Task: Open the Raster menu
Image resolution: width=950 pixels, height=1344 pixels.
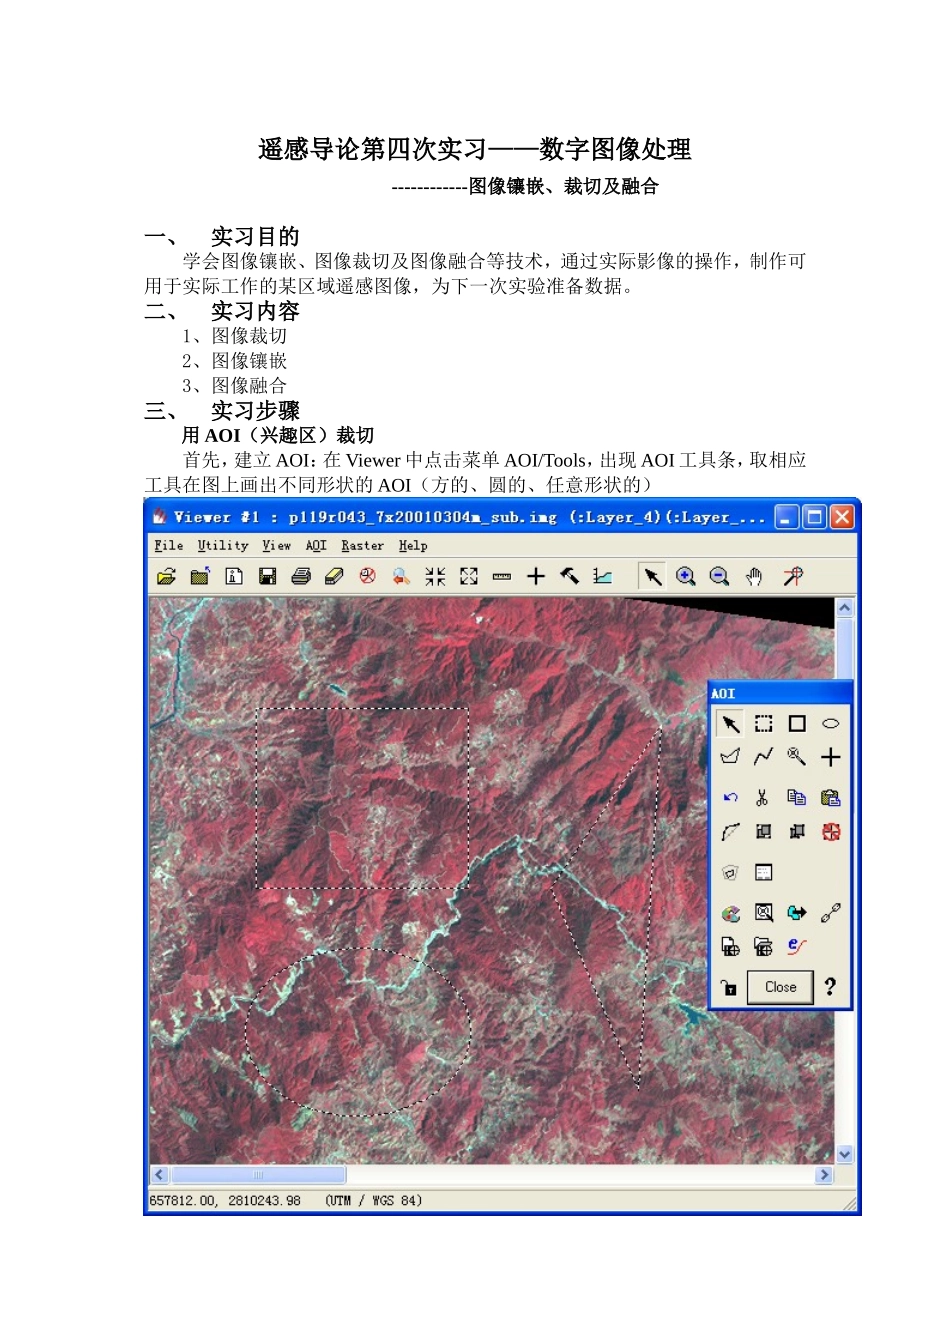Action: click(362, 546)
